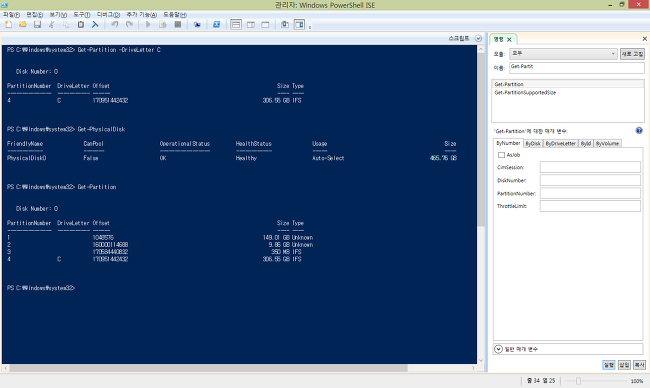This screenshot has height=388, width=650.
Task: Click the CimSession input field
Action: (x=590, y=167)
